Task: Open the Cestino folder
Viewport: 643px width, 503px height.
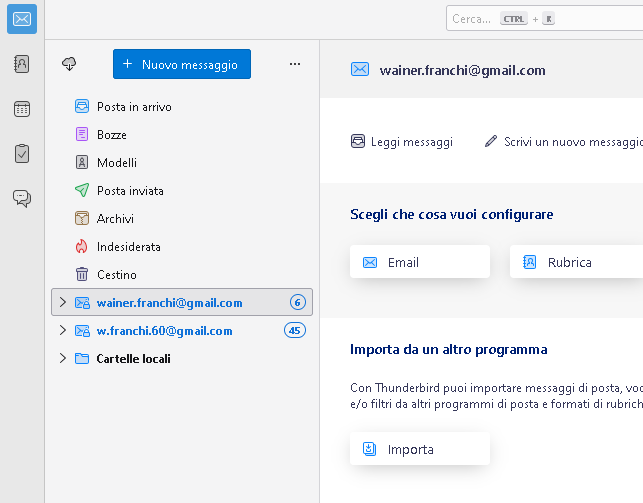Action: pos(116,274)
